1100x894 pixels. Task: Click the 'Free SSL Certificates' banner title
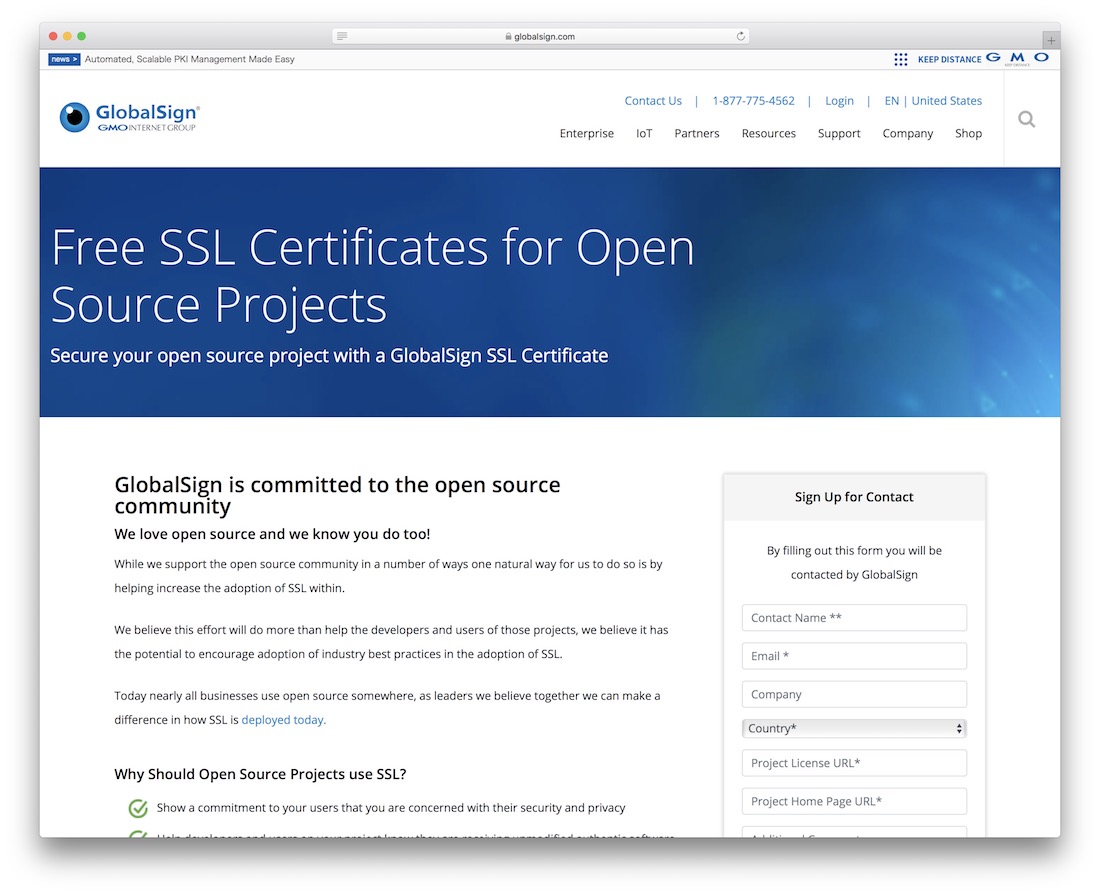point(373,276)
